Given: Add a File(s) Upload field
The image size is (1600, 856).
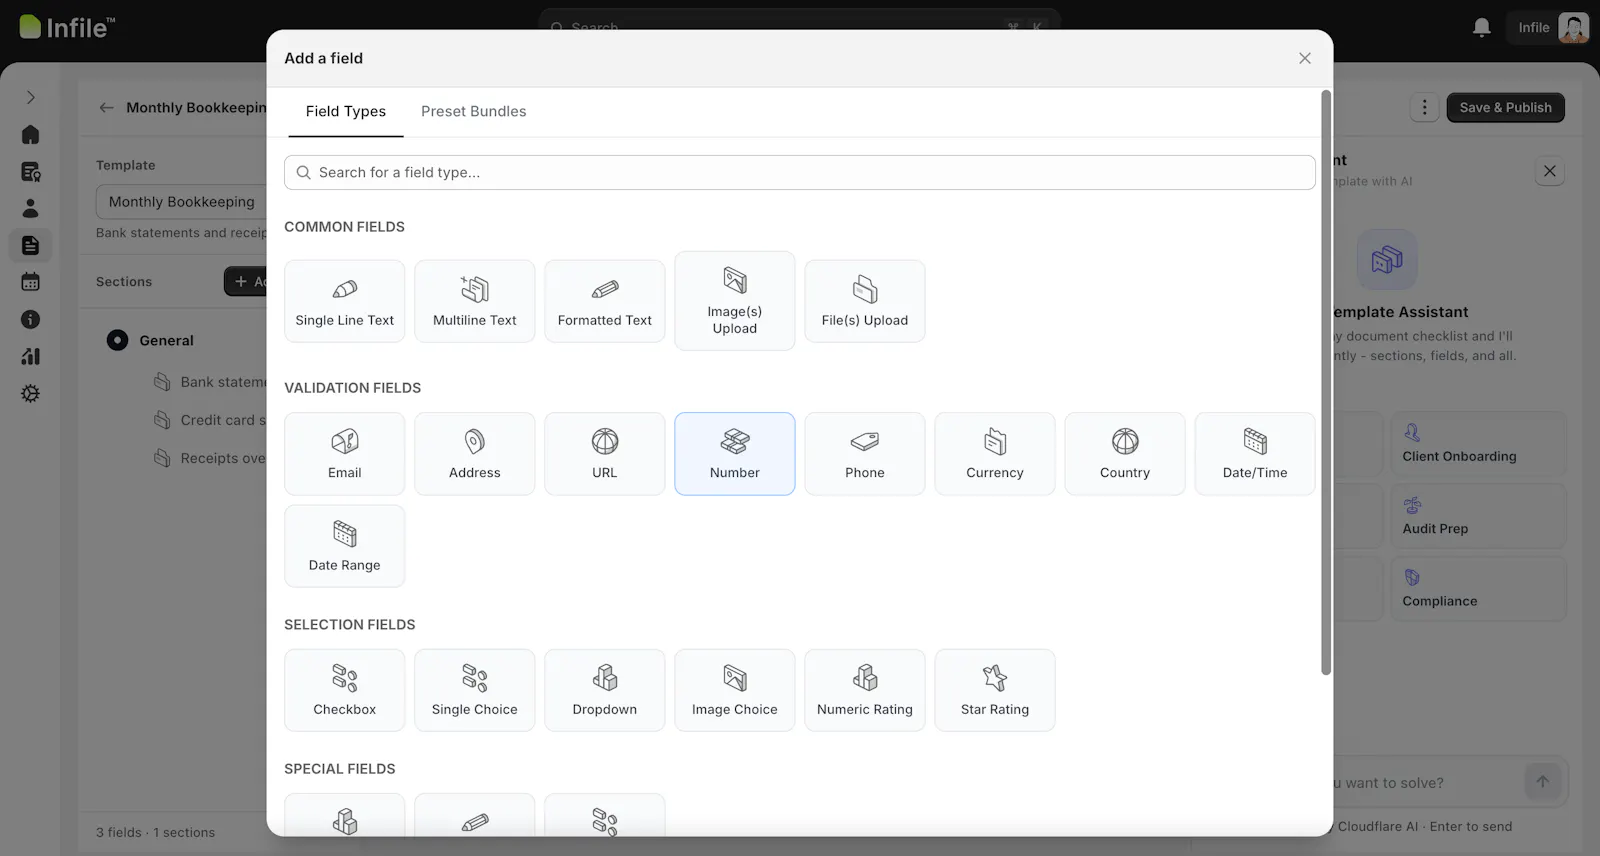Looking at the screenshot, I should tap(864, 301).
